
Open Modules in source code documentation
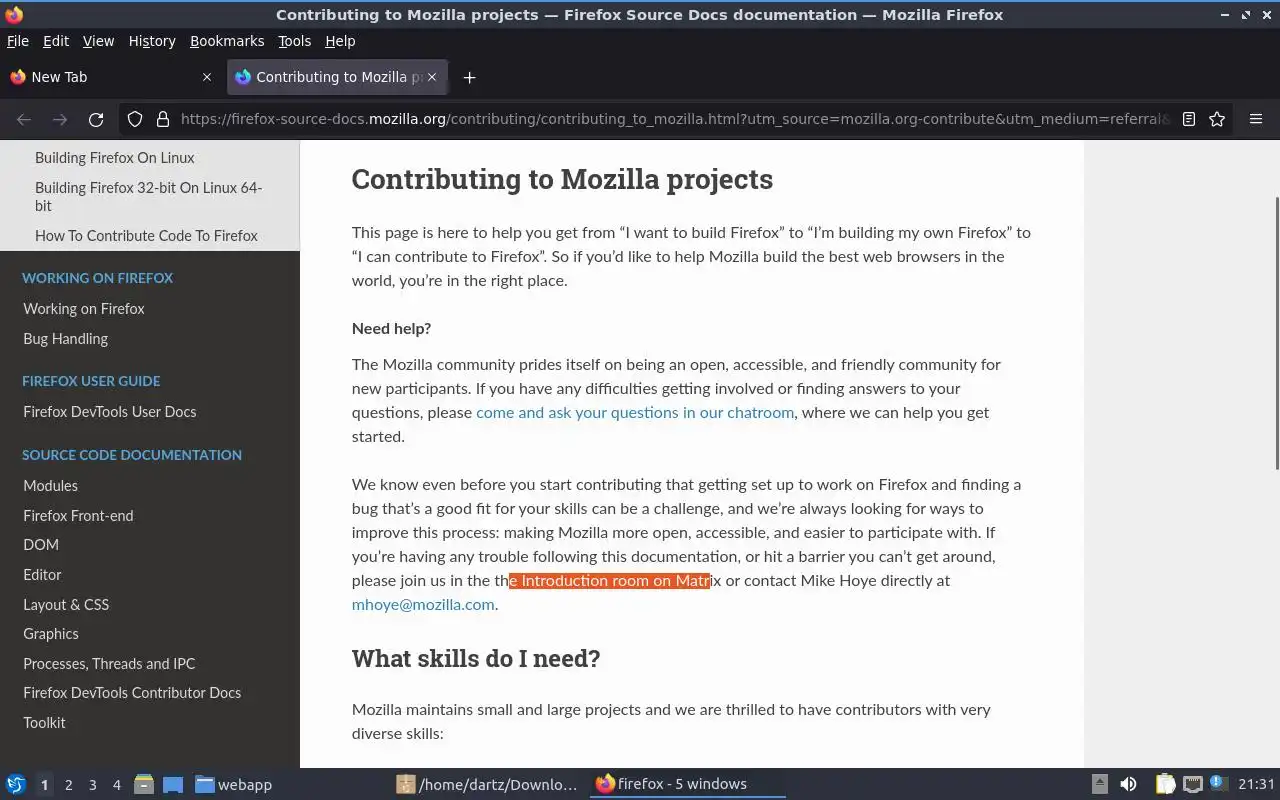pyautogui.click(x=51, y=486)
